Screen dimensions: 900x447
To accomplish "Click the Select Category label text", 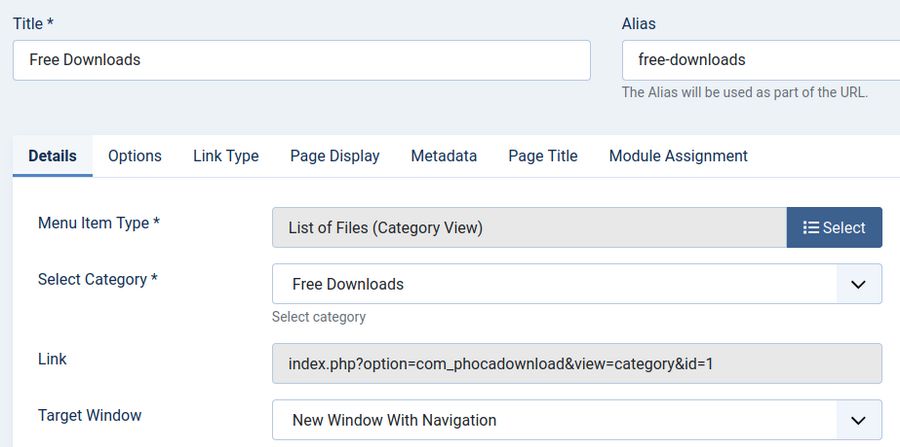I will click(97, 280).
